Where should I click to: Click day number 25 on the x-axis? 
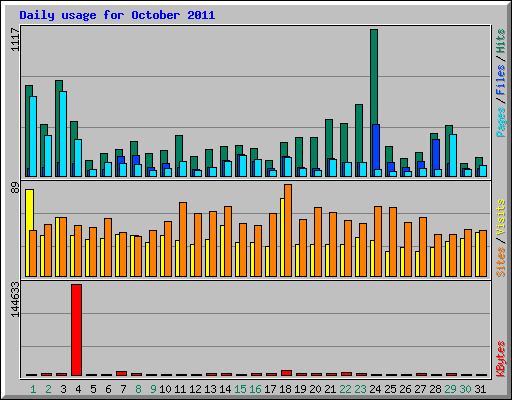(x=390, y=389)
